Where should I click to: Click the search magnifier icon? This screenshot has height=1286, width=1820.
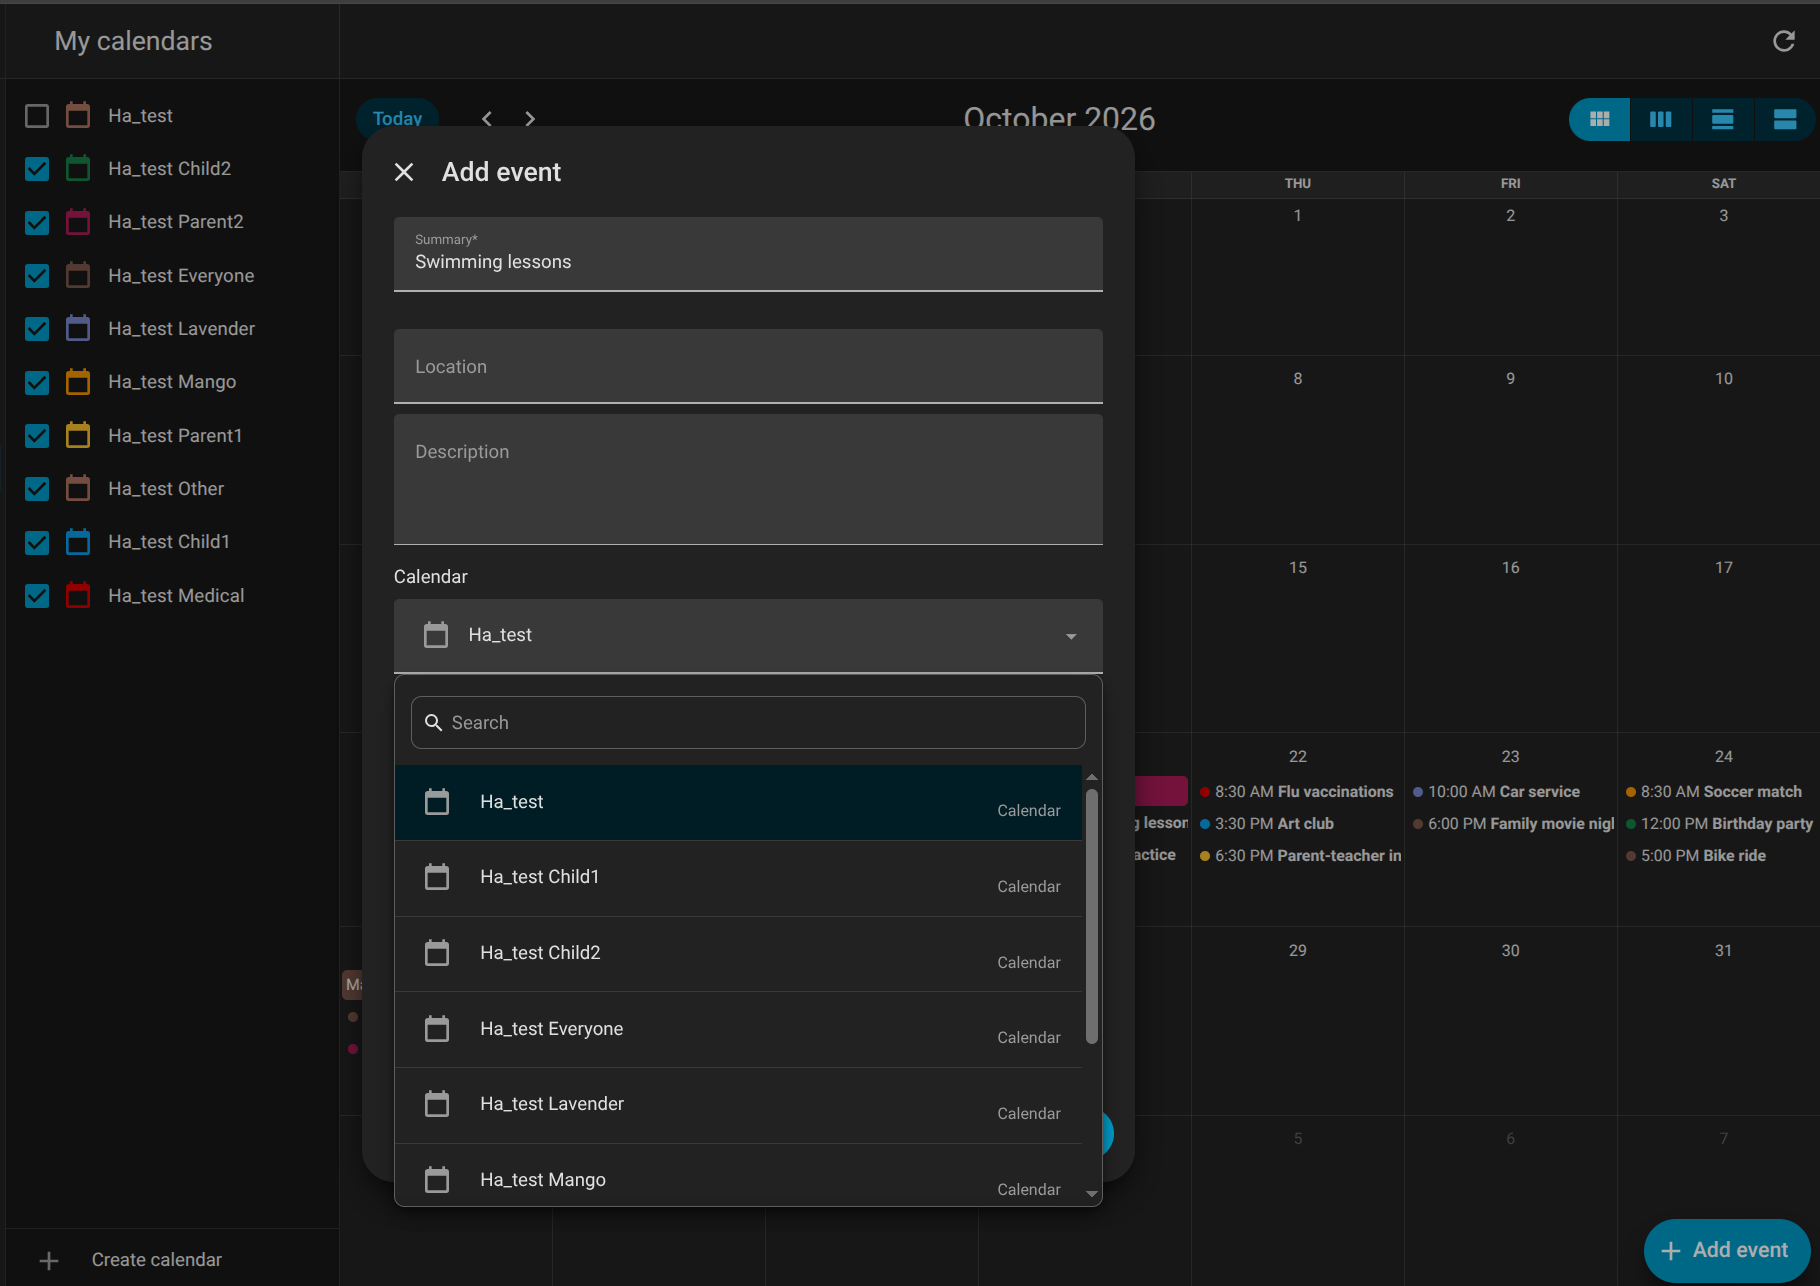[434, 723]
